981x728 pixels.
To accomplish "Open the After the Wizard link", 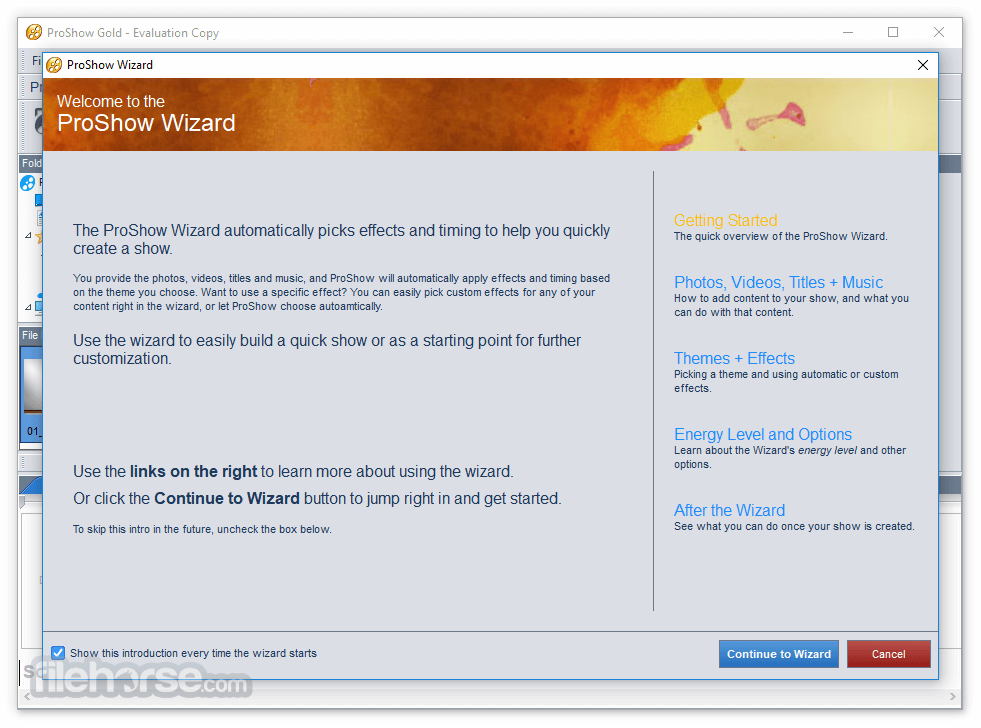I will [x=729, y=510].
